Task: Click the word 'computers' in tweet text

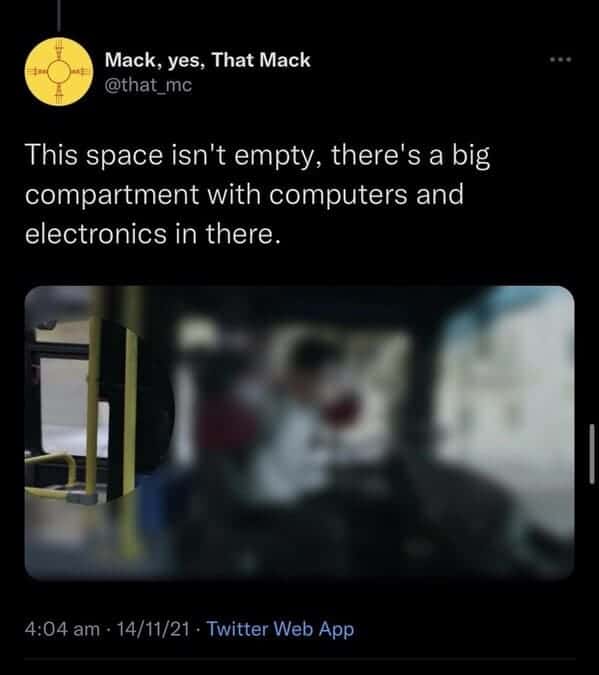Action: coord(338,195)
